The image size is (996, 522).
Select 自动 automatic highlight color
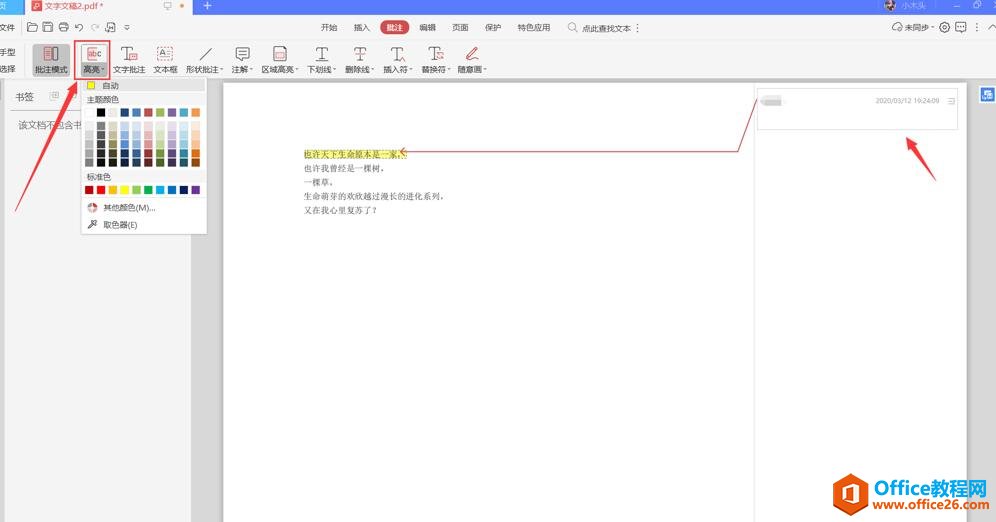[110, 86]
